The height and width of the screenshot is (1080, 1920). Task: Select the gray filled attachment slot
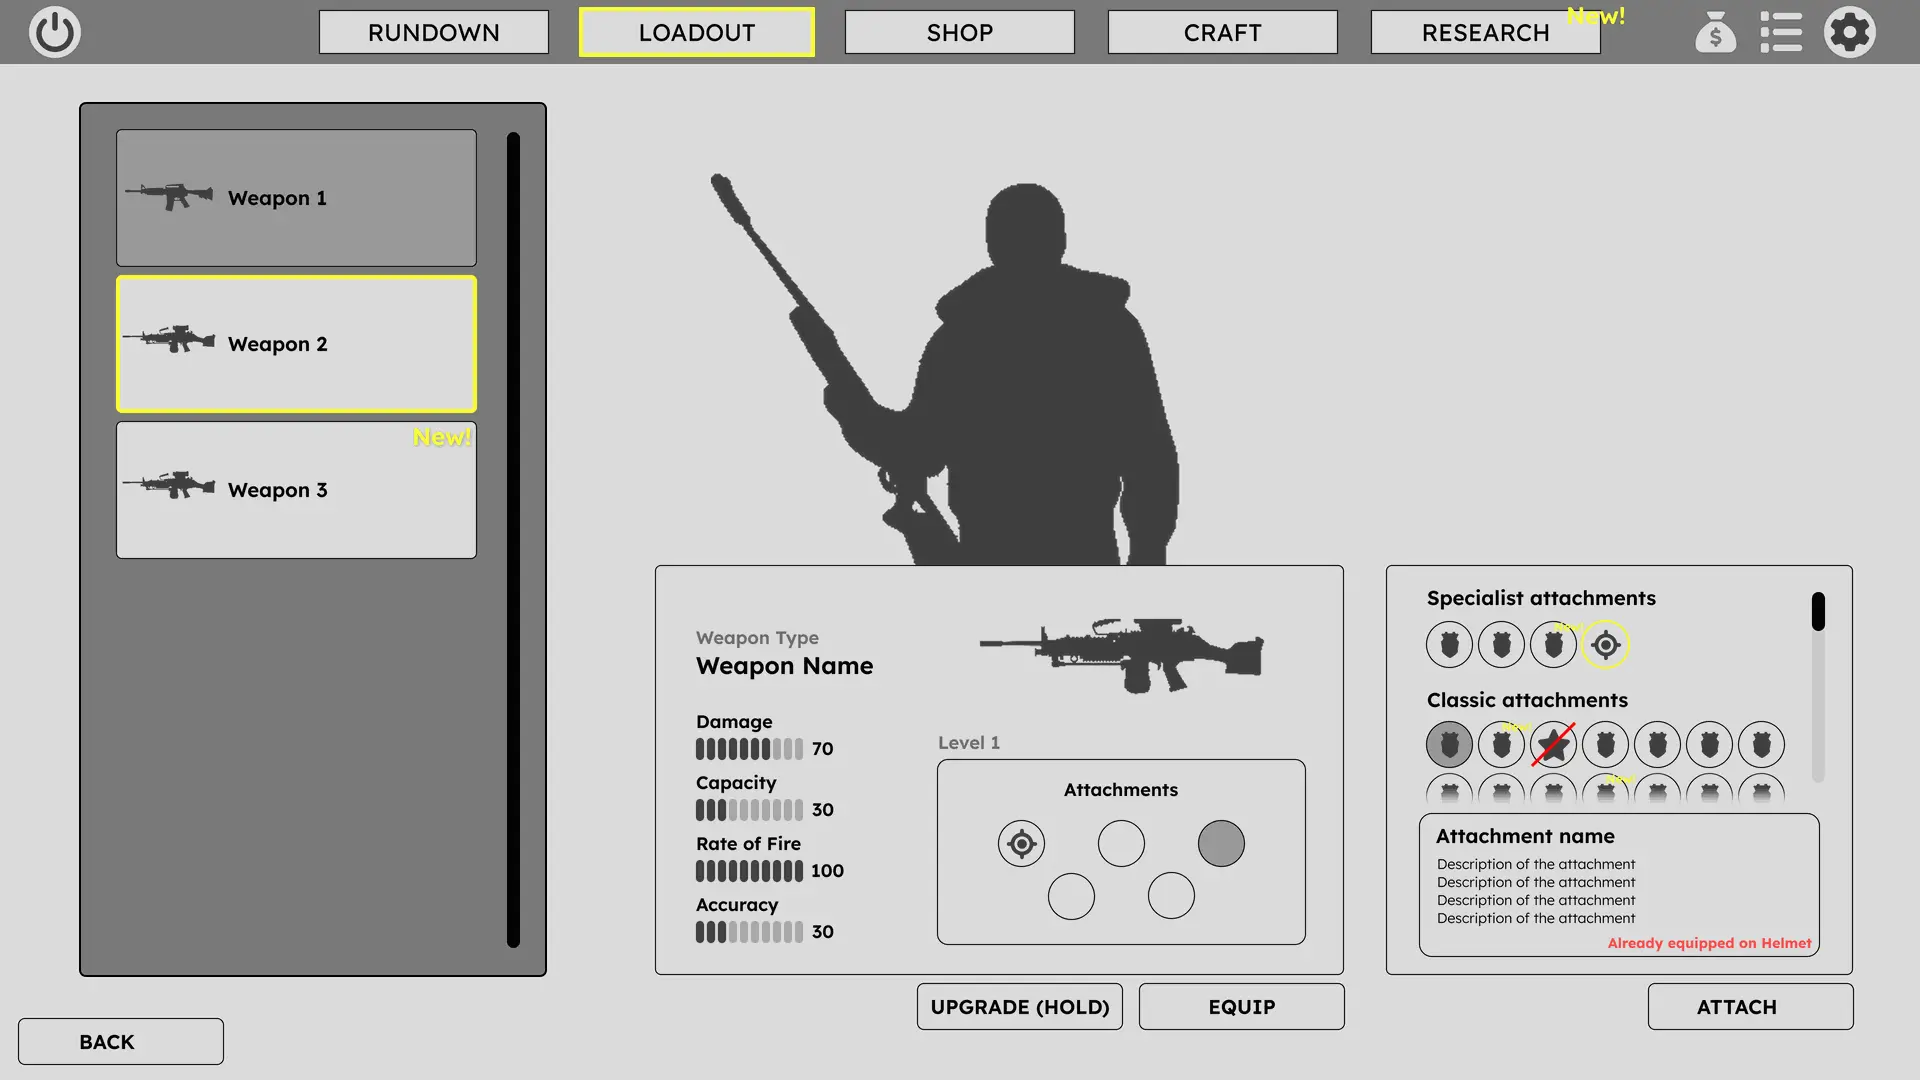coord(1221,844)
